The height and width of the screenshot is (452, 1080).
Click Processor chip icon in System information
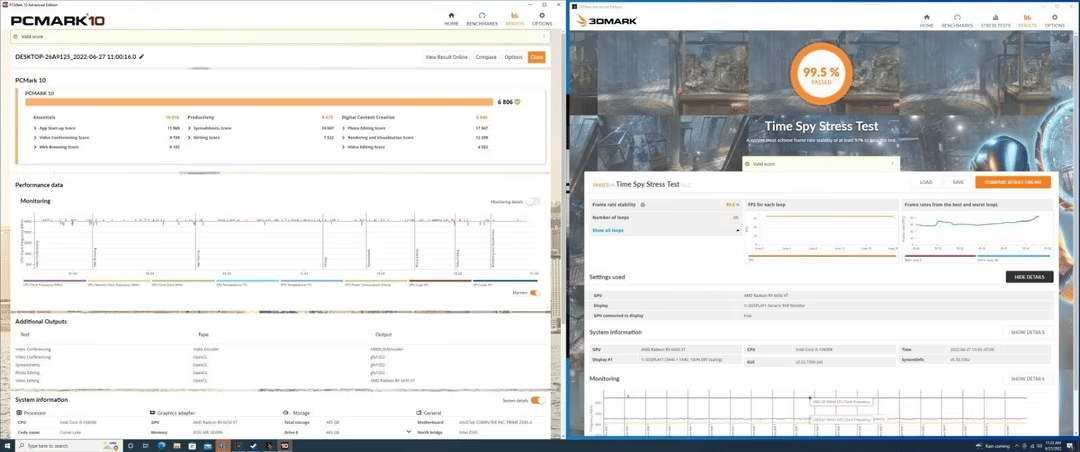click(x=19, y=412)
